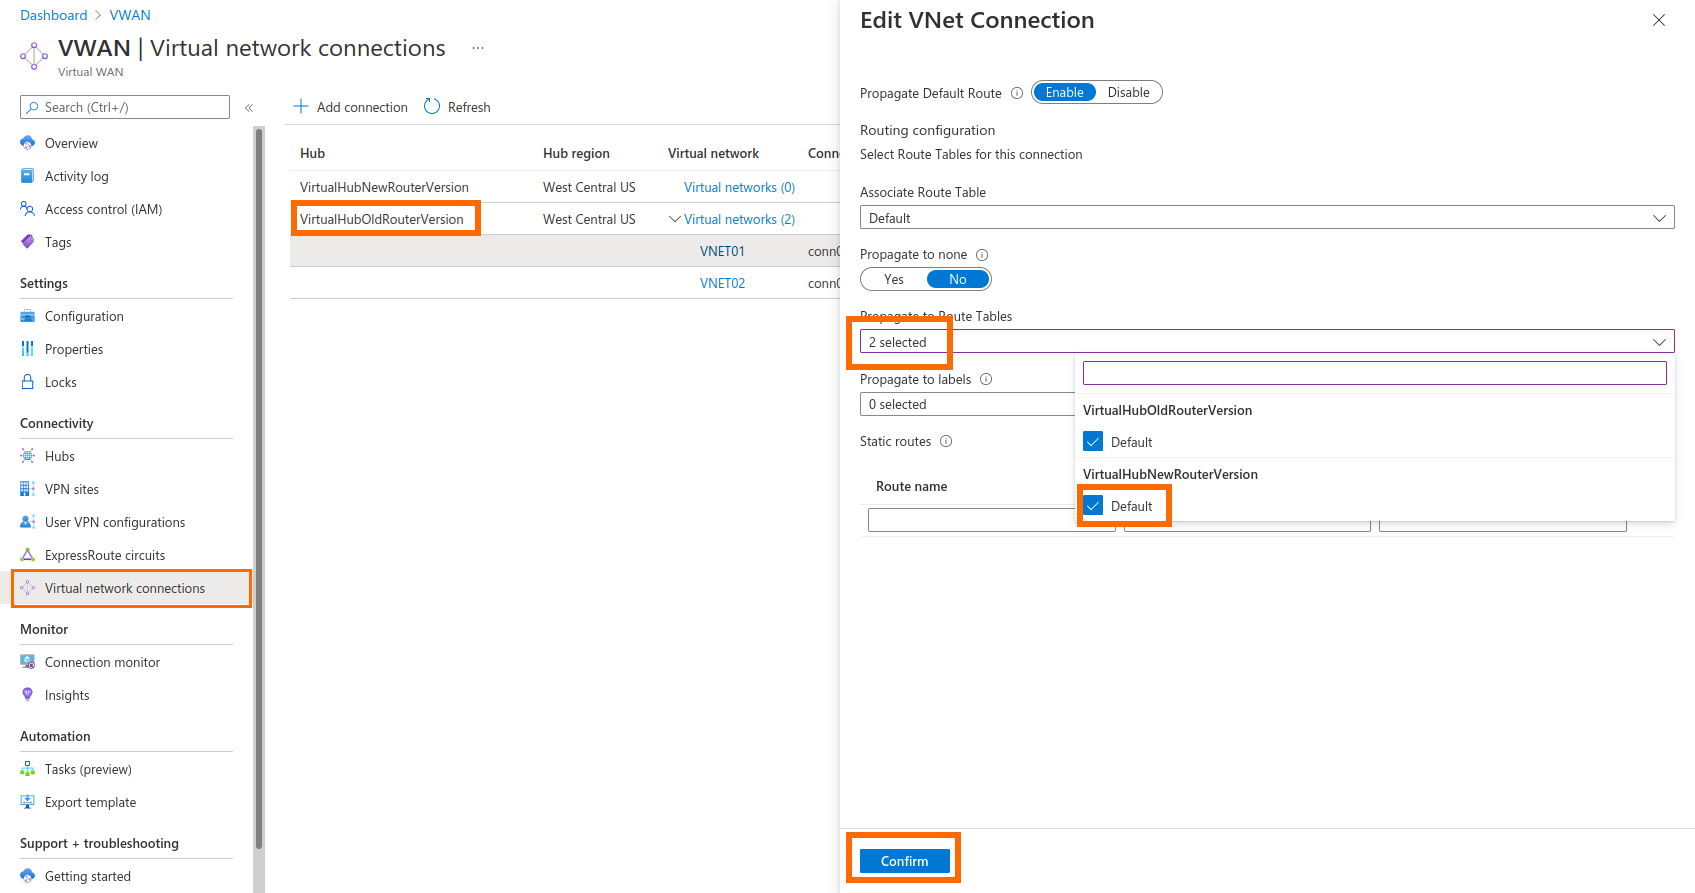Viewport: 1695px width, 893px height.
Task: Click the plus icon for Add connection
Action: pyautogui.click(x=301, y=107)
